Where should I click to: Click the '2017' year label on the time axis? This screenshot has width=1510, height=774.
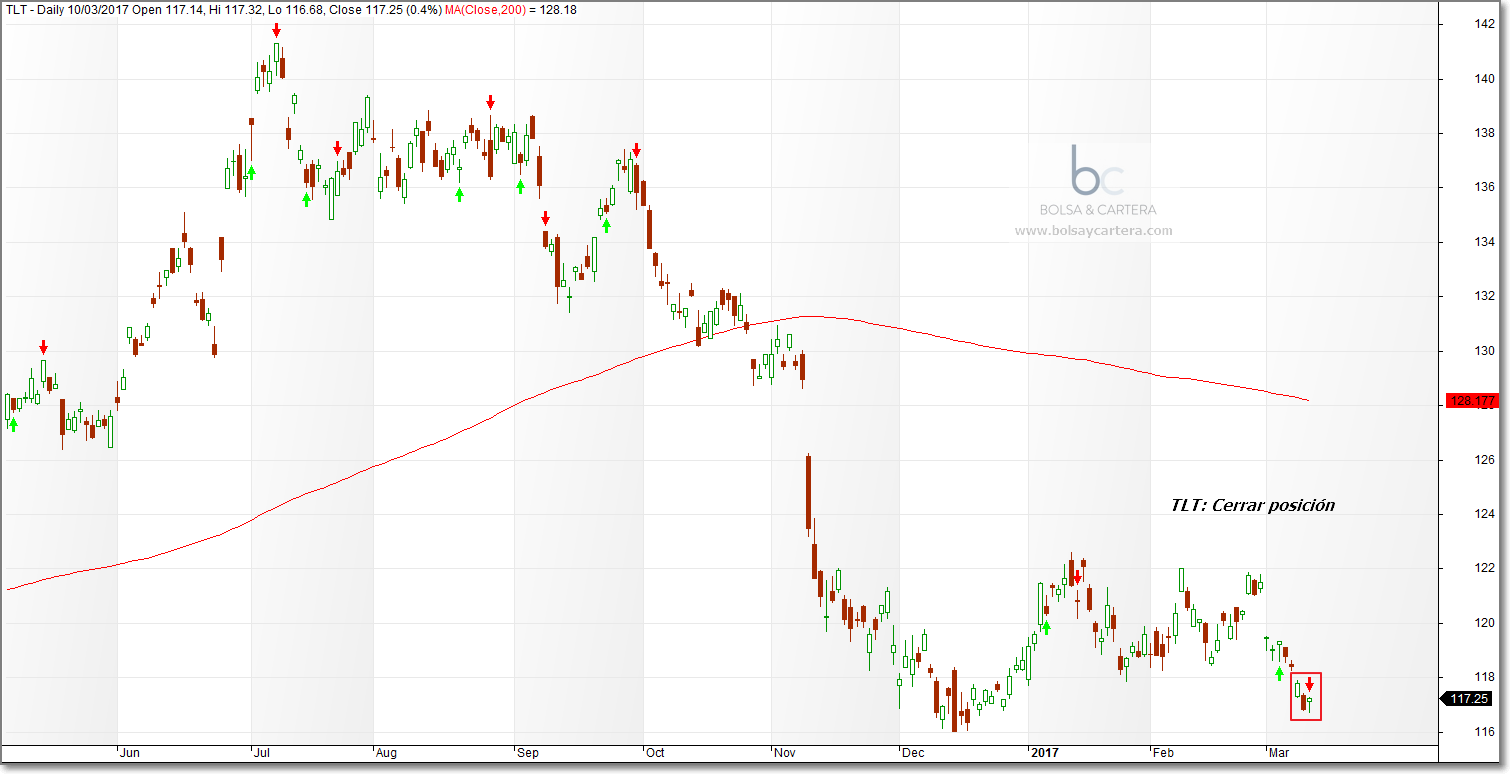click(1045, 753)
